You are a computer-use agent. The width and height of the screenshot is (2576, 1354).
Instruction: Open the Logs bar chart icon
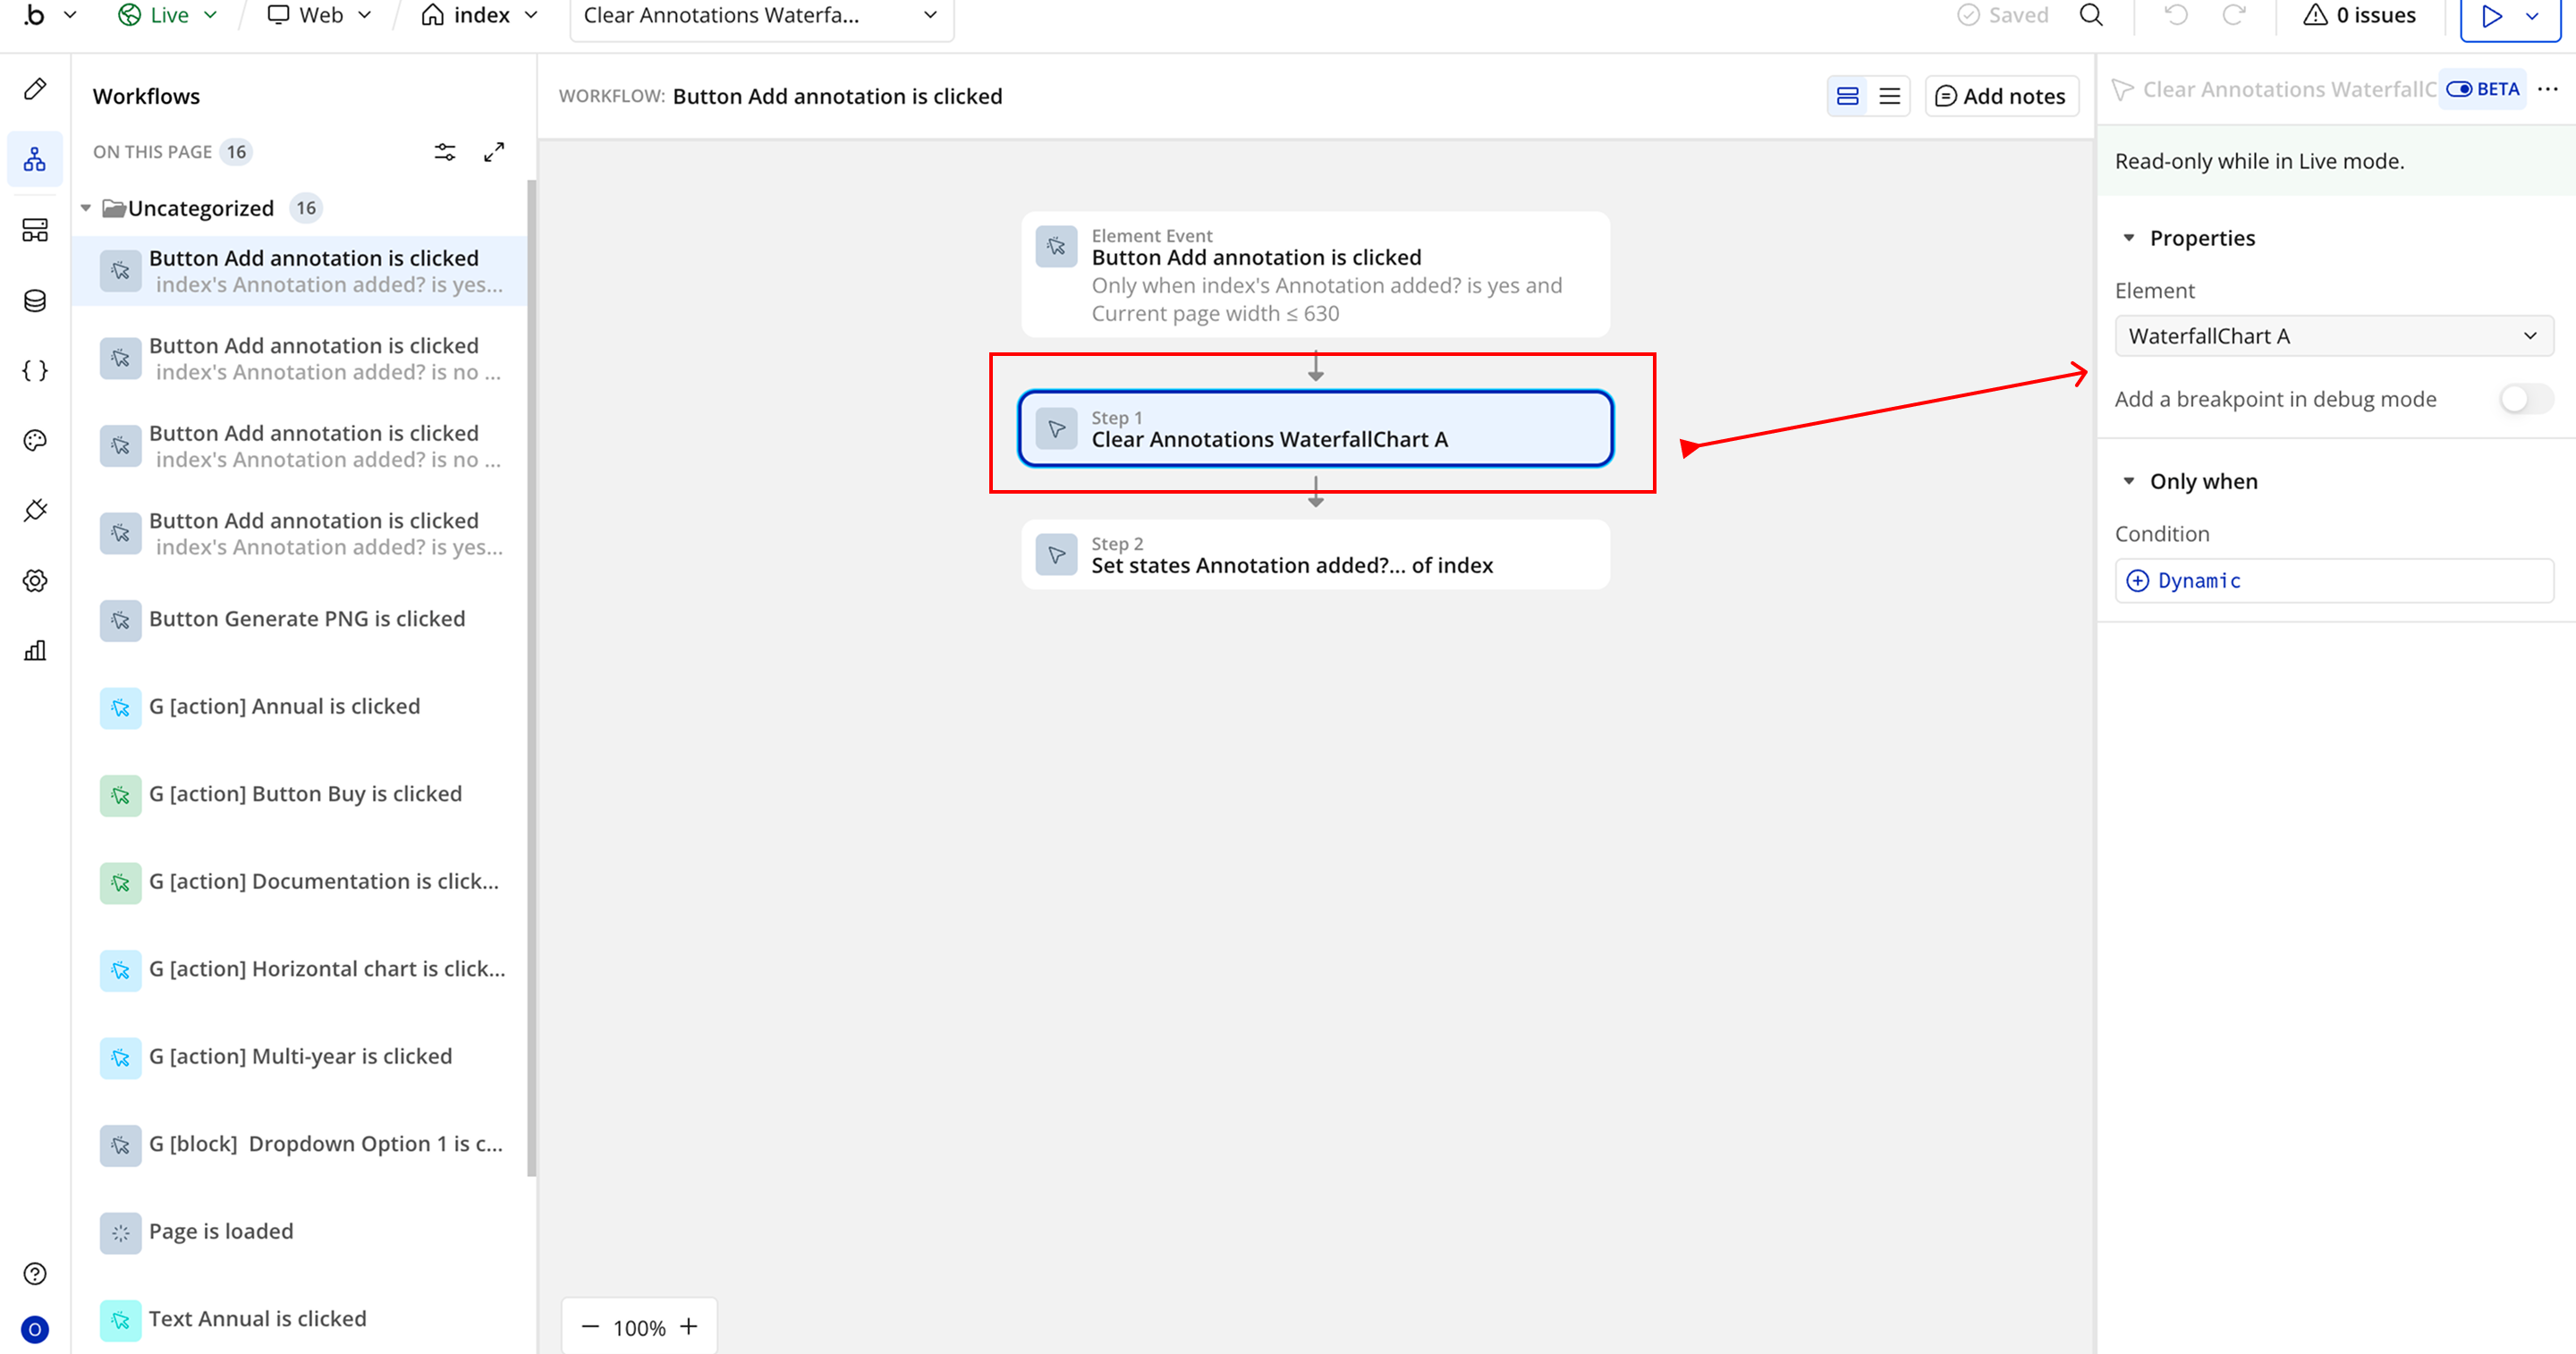click(35, 651)
